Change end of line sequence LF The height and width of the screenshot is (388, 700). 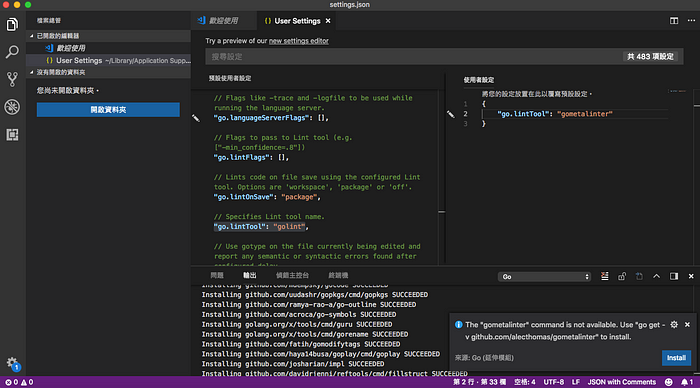[x=576, y=382]
